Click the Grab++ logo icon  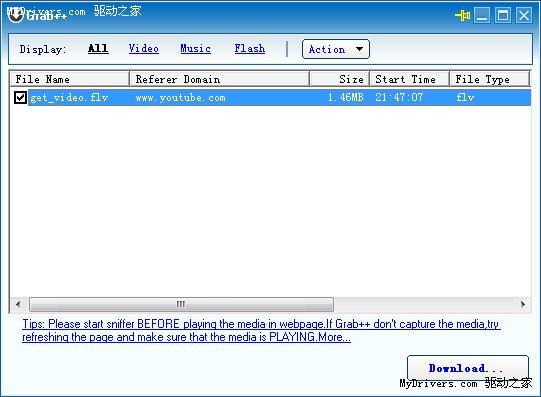click(16, 16)
